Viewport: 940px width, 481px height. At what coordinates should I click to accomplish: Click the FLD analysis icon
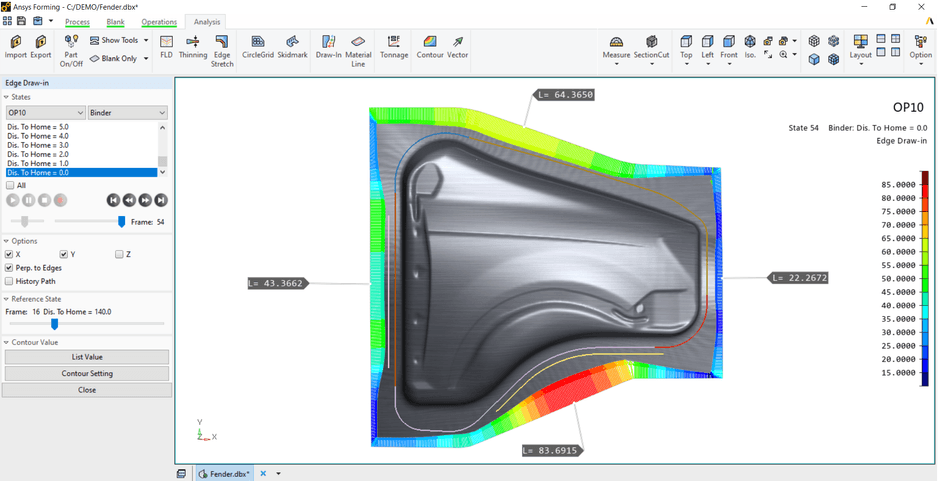(x=166, y=46)
